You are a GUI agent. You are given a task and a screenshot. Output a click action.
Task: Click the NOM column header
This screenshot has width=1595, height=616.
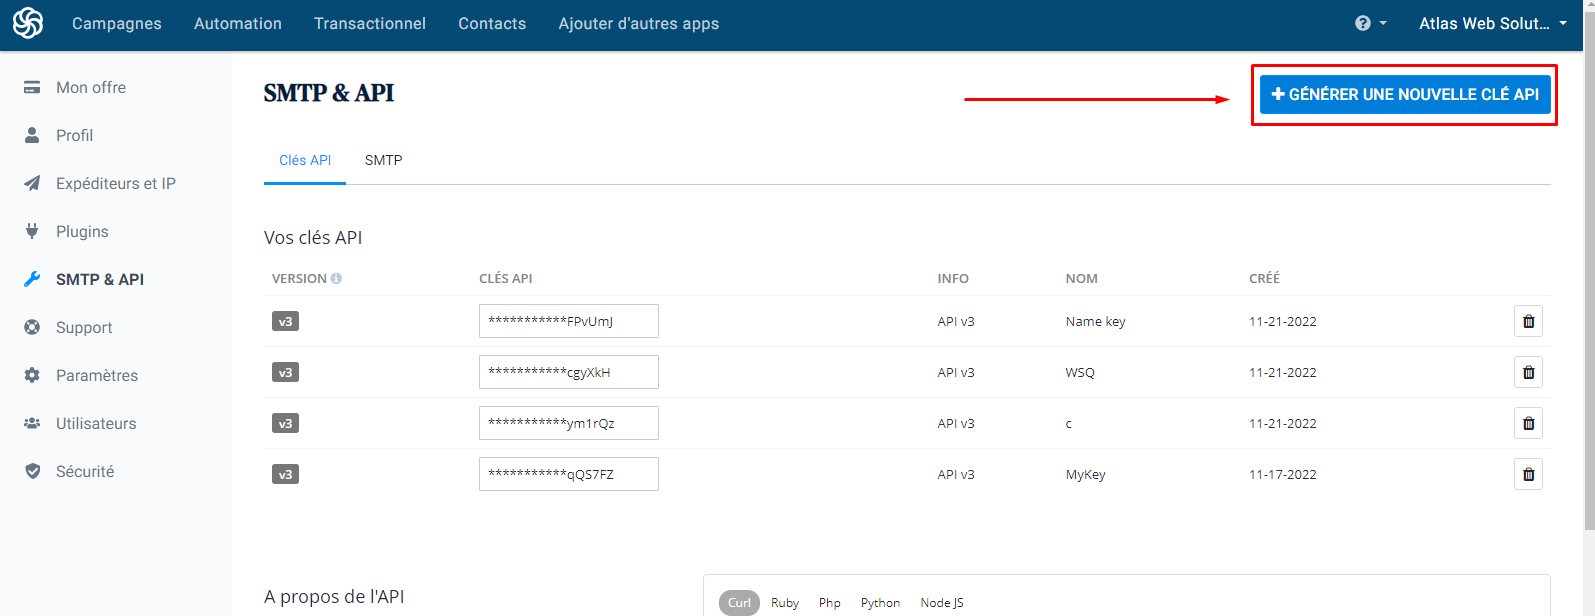(x=1081, y=278)
